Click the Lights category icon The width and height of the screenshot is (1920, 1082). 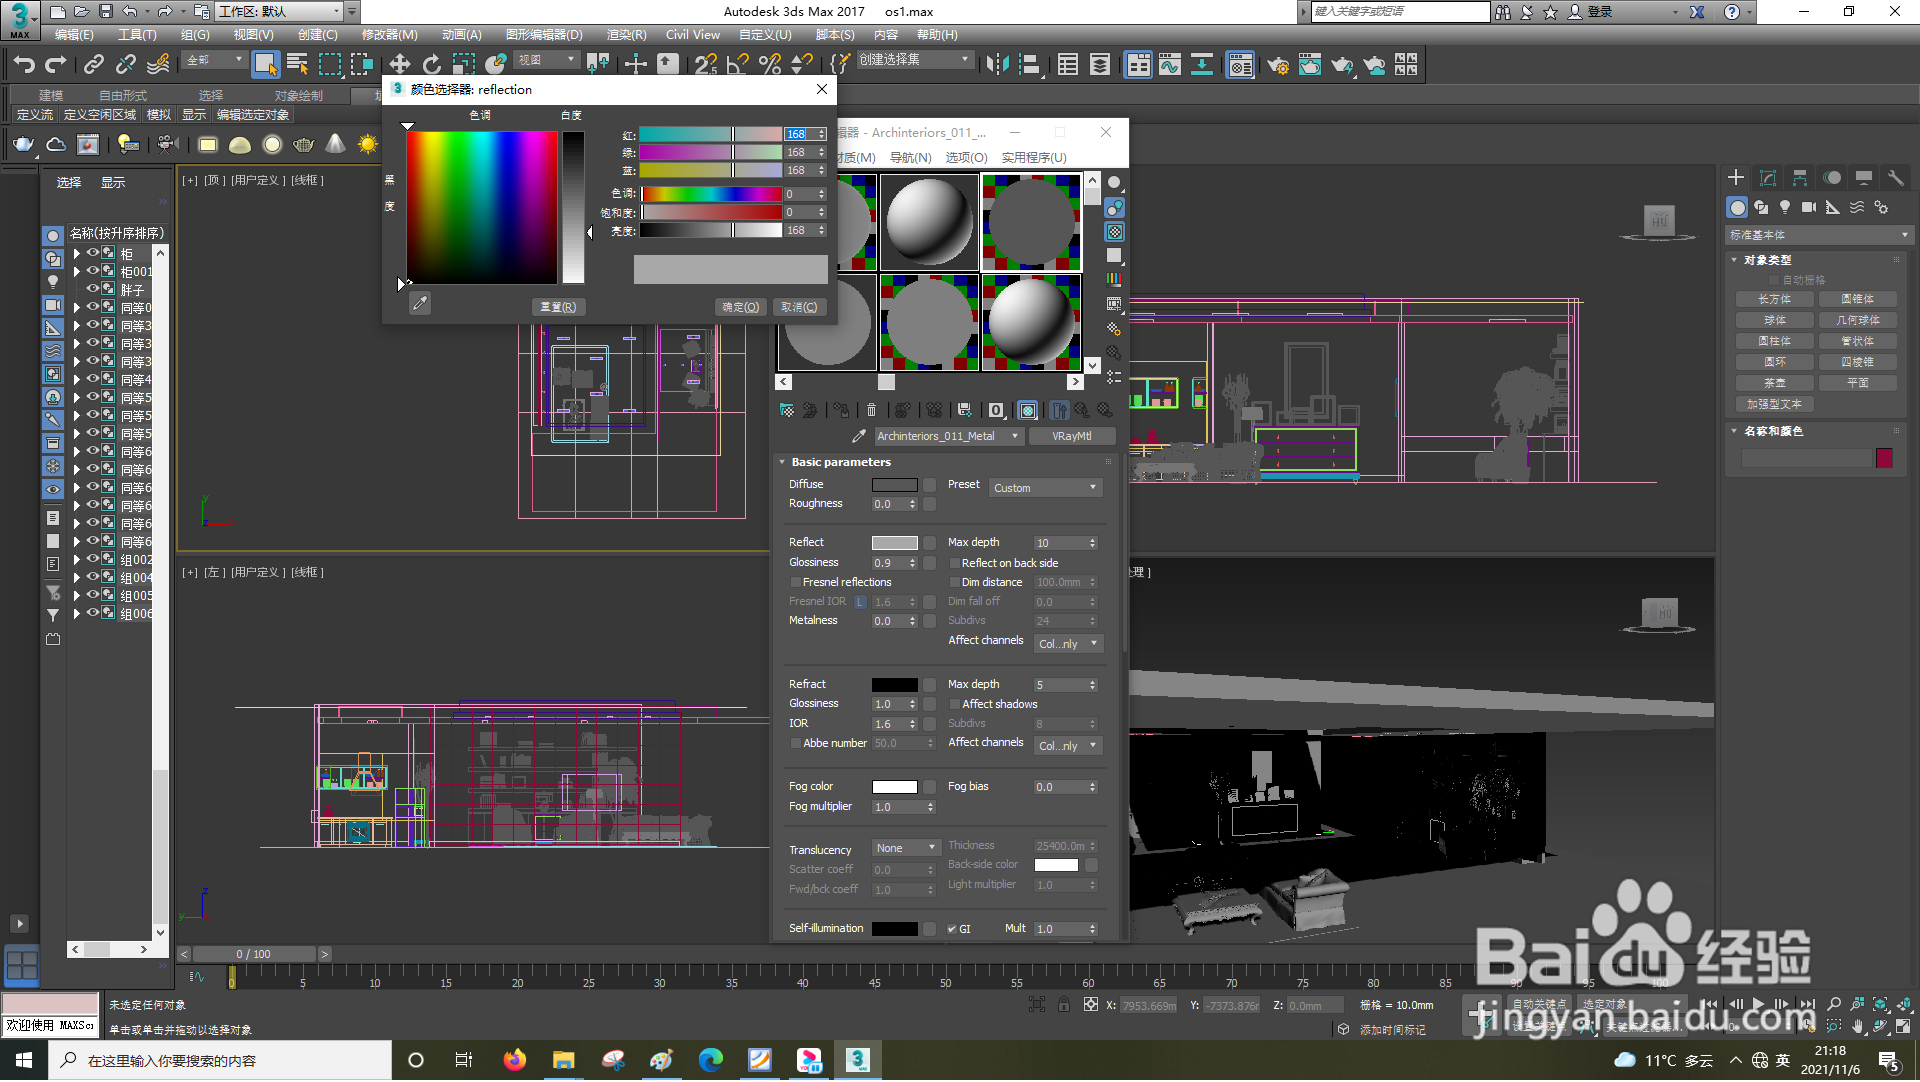point(1785,208)
